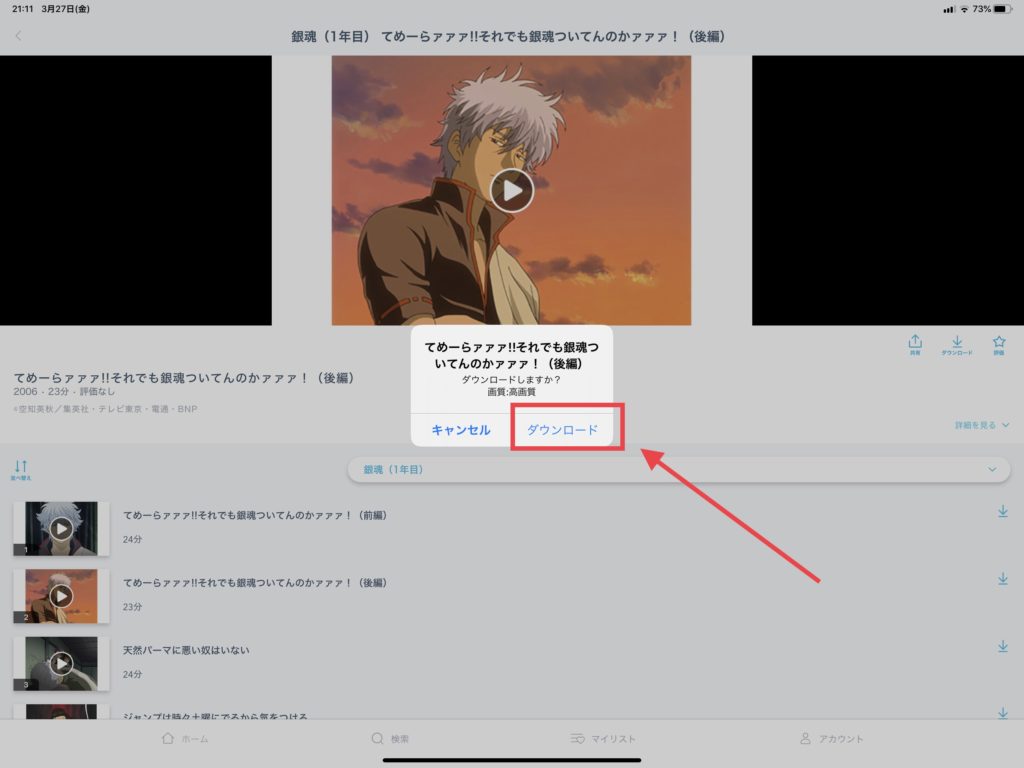Tap the 2006・23分・評価なし info line
This screenshot has height=768, width=1024.
(64, 391)
